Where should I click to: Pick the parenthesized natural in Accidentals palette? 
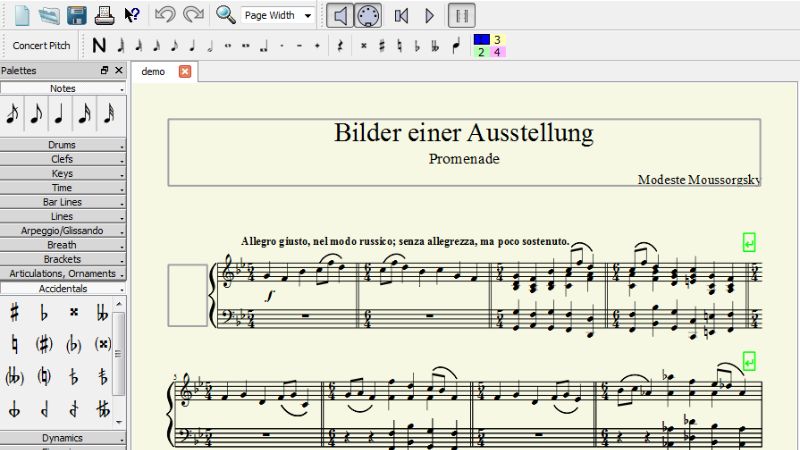[44, 377]
